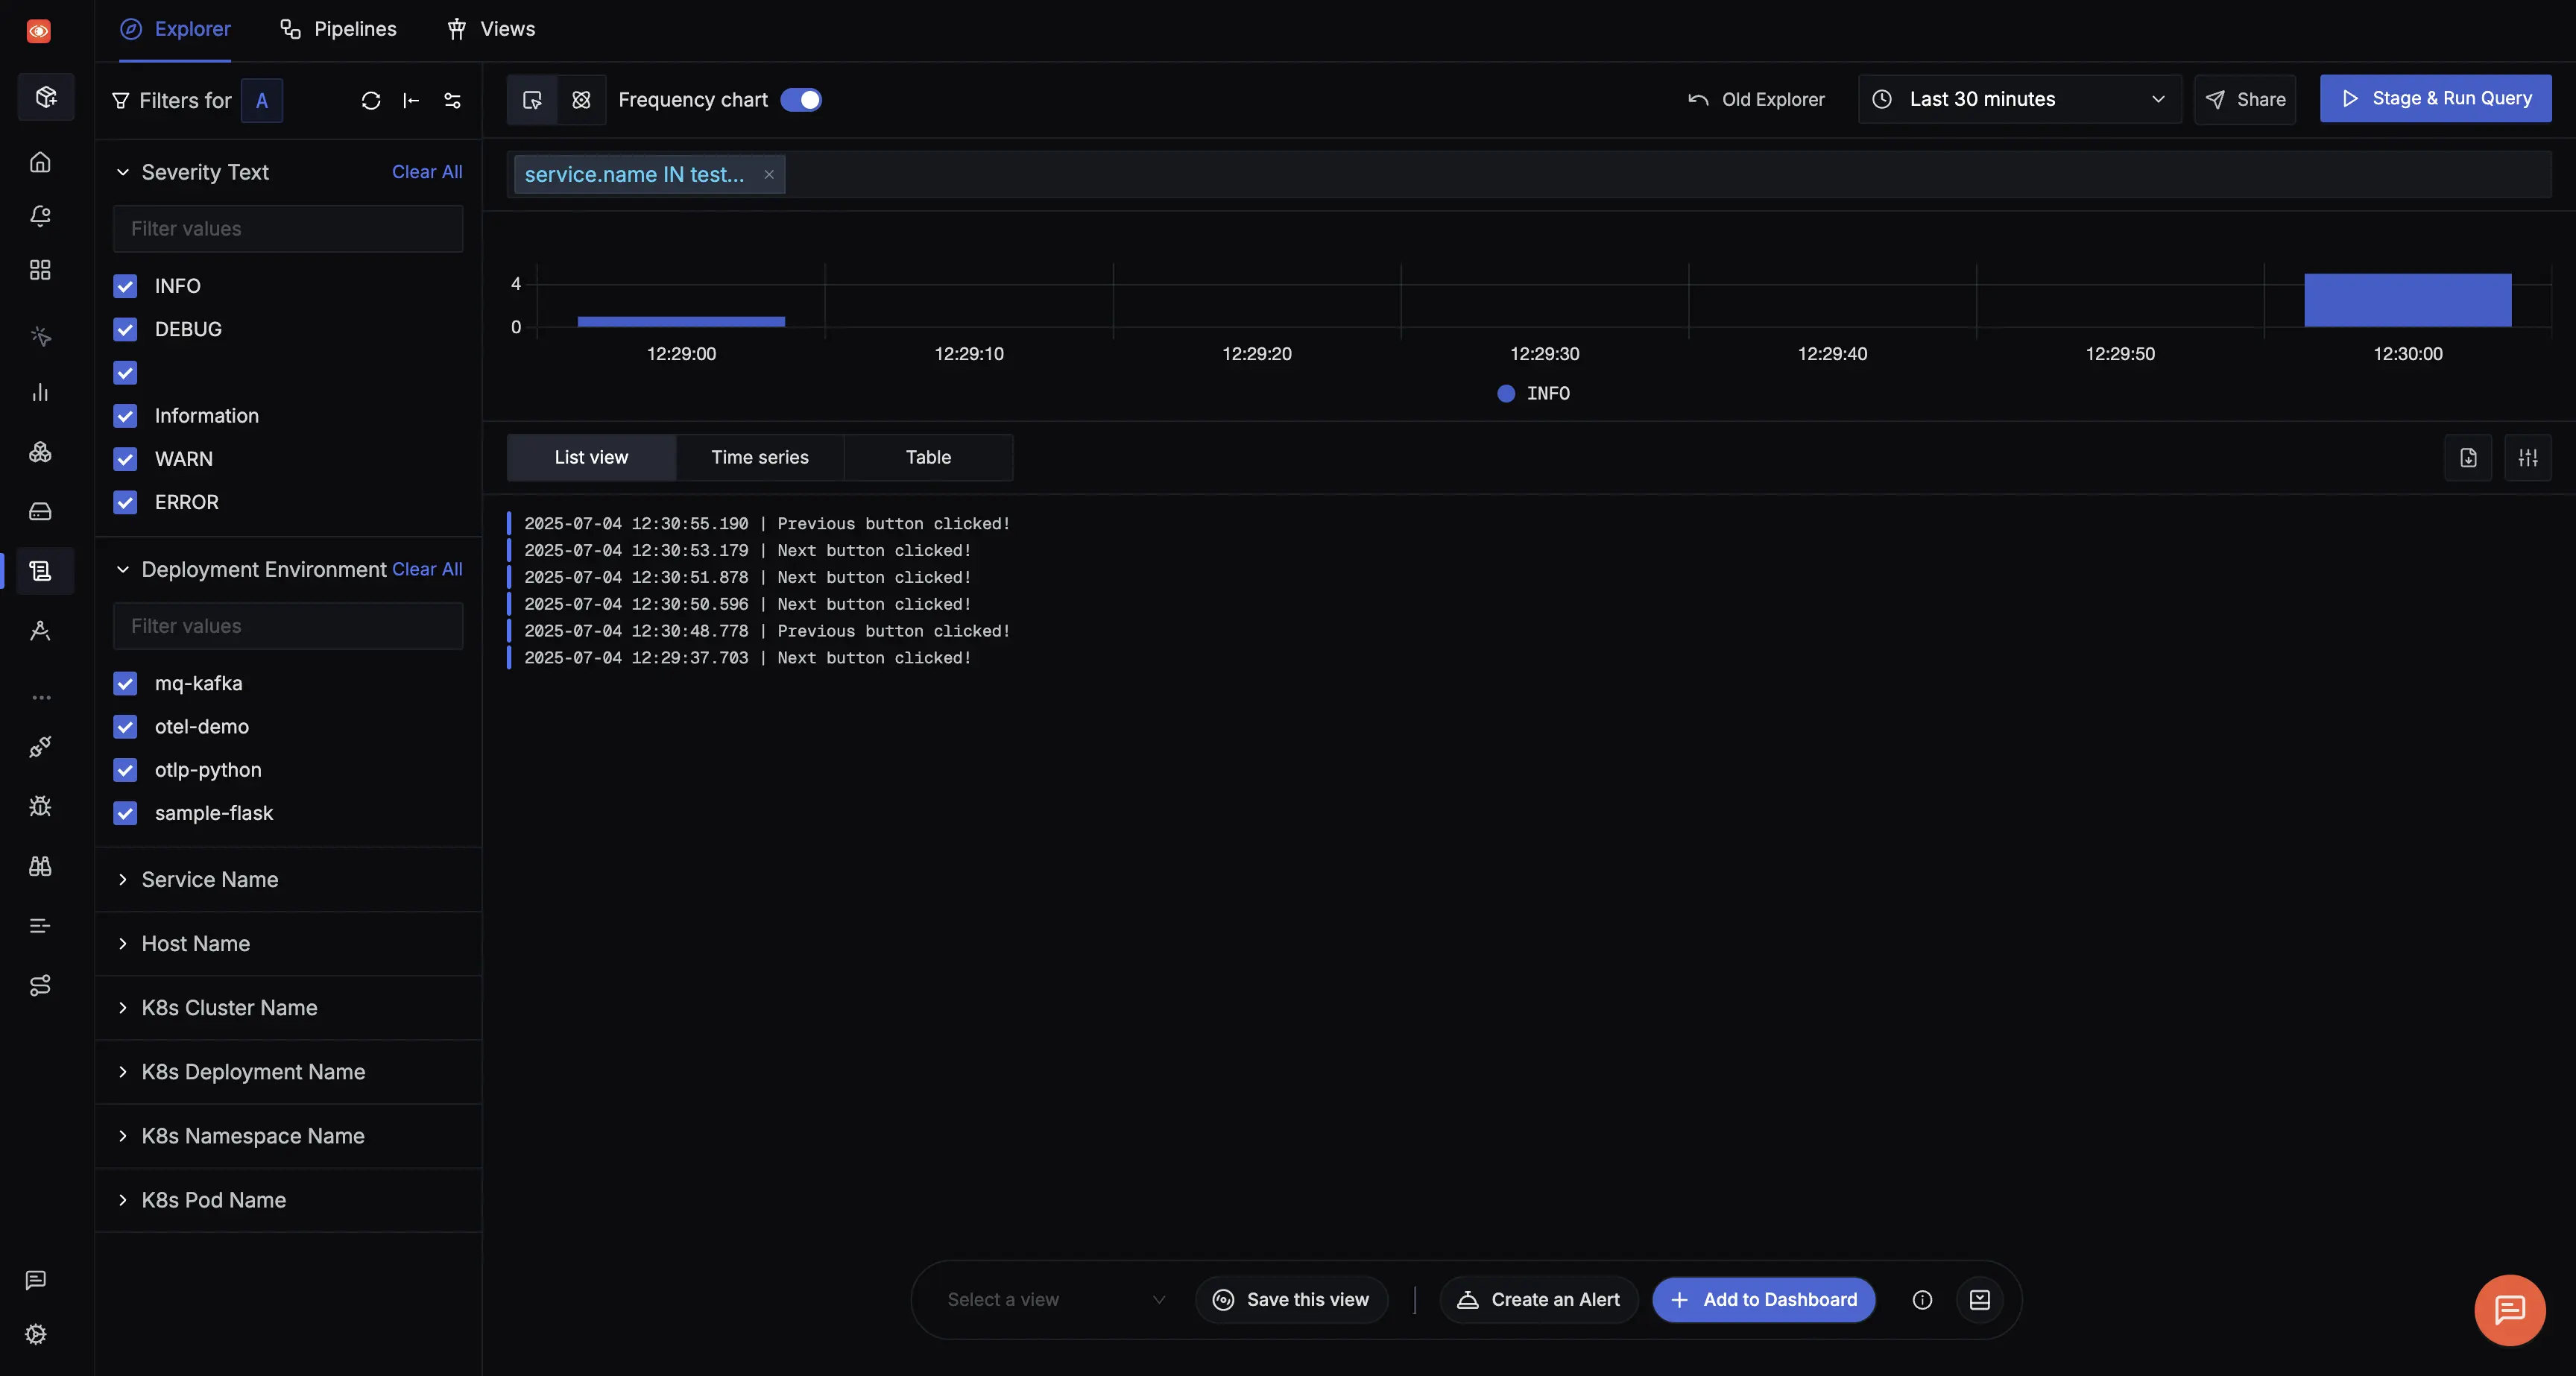
Task: Switch to the ClickHouse atom icon mode
Action: point(581,100)
